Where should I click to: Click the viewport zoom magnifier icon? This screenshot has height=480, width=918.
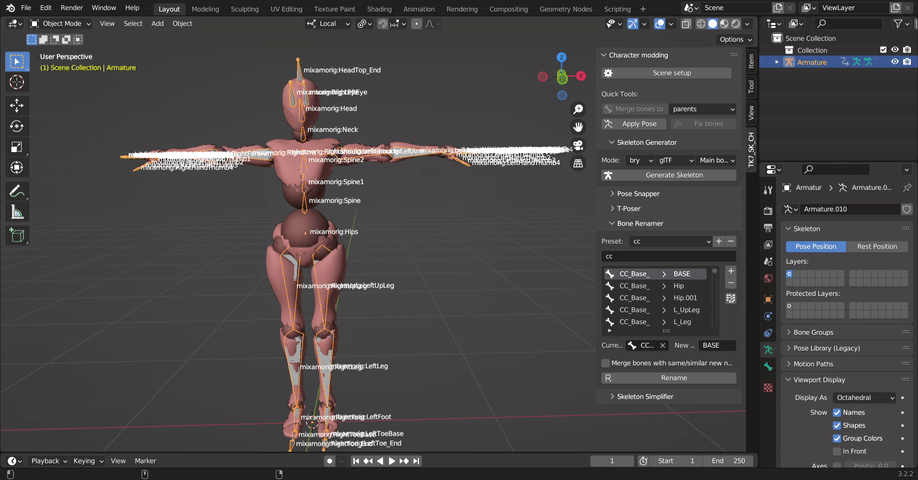click(x=578, y=109)
